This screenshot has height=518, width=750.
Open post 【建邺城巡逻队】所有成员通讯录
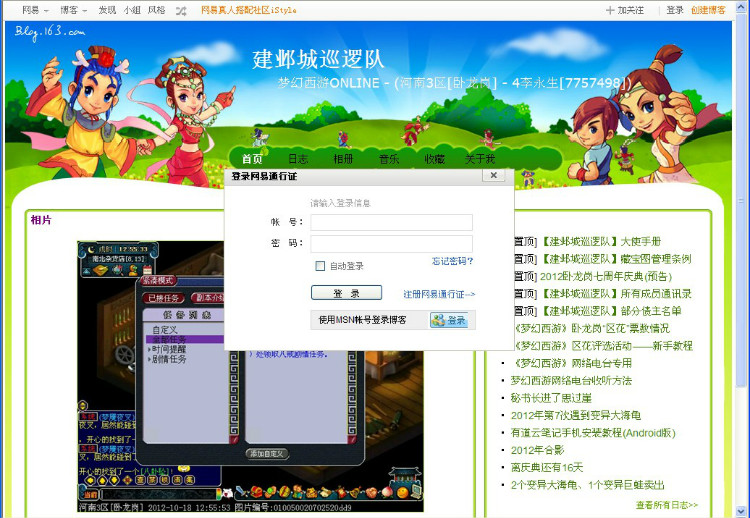click(616, 294)
